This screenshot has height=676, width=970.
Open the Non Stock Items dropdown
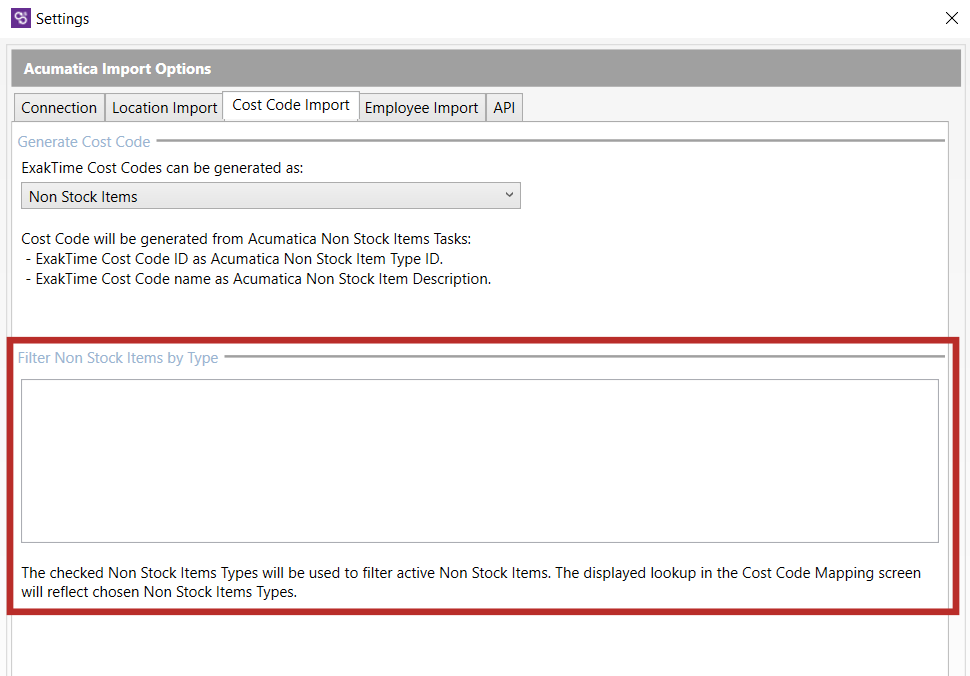pos(271,196)
